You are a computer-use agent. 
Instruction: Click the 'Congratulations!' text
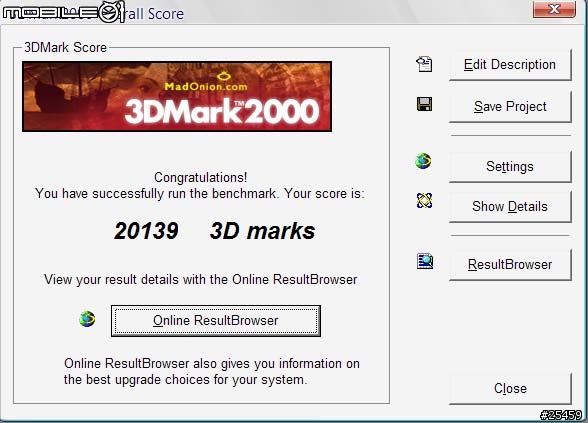point(201,177)
